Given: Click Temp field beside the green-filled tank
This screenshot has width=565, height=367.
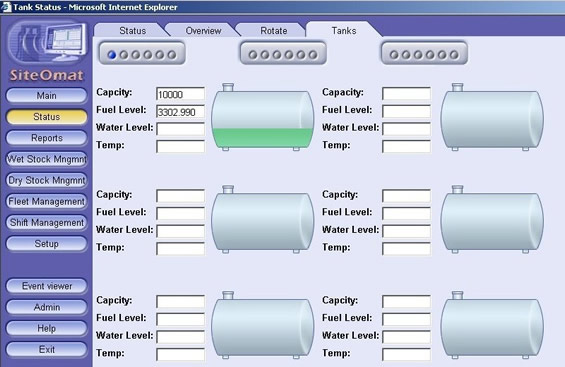Looking at the screenshot, I should tap(181, 147).
